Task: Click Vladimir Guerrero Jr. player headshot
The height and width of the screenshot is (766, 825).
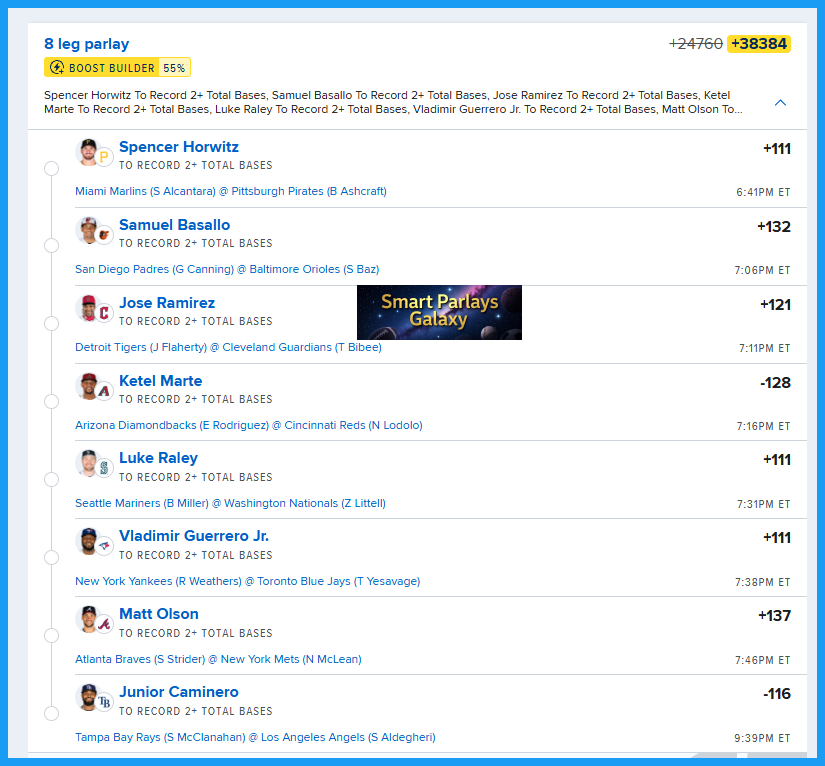Action: pos(88,541)
